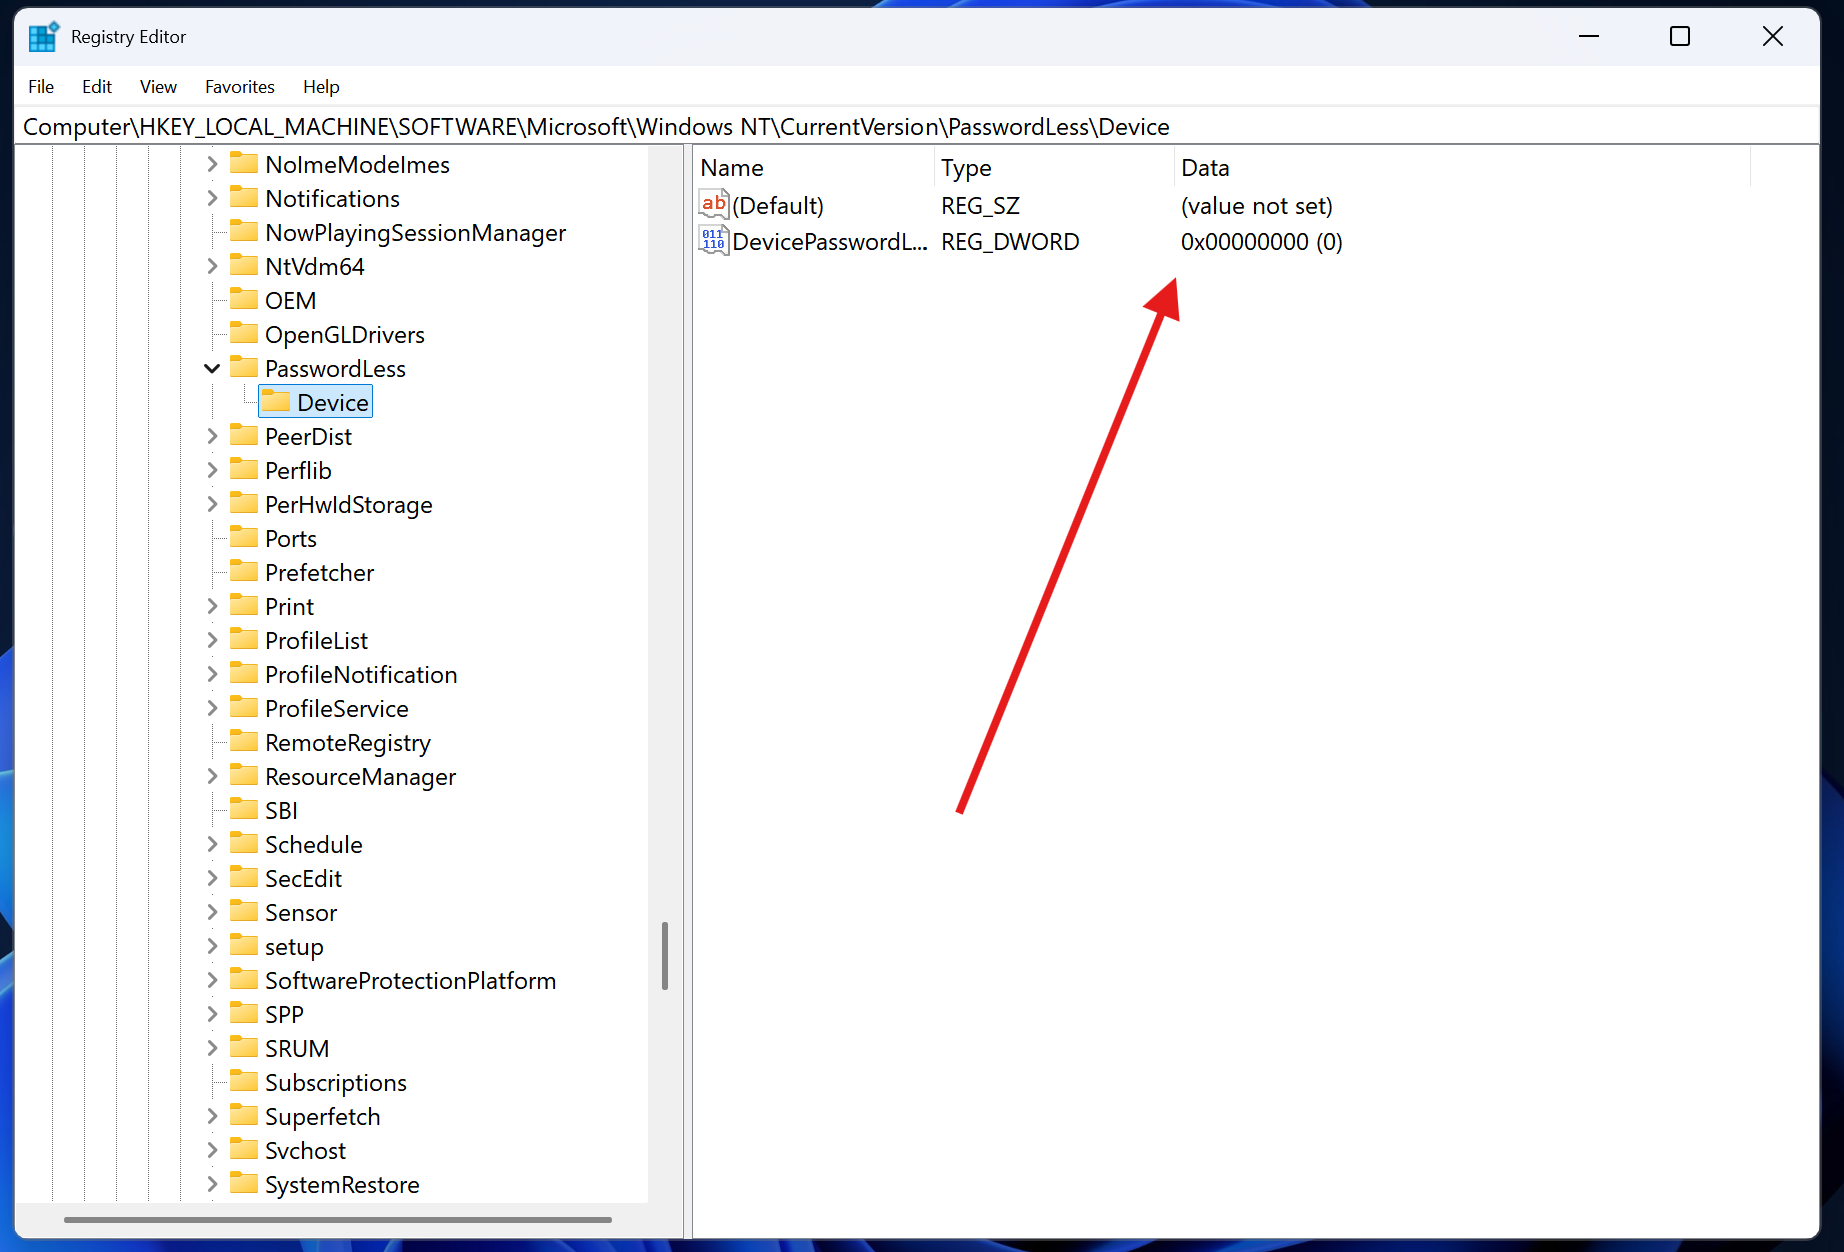Viewport: 1844px width, 1252px height.
Task: Open the Edit menu
Action: click(97, 87)
